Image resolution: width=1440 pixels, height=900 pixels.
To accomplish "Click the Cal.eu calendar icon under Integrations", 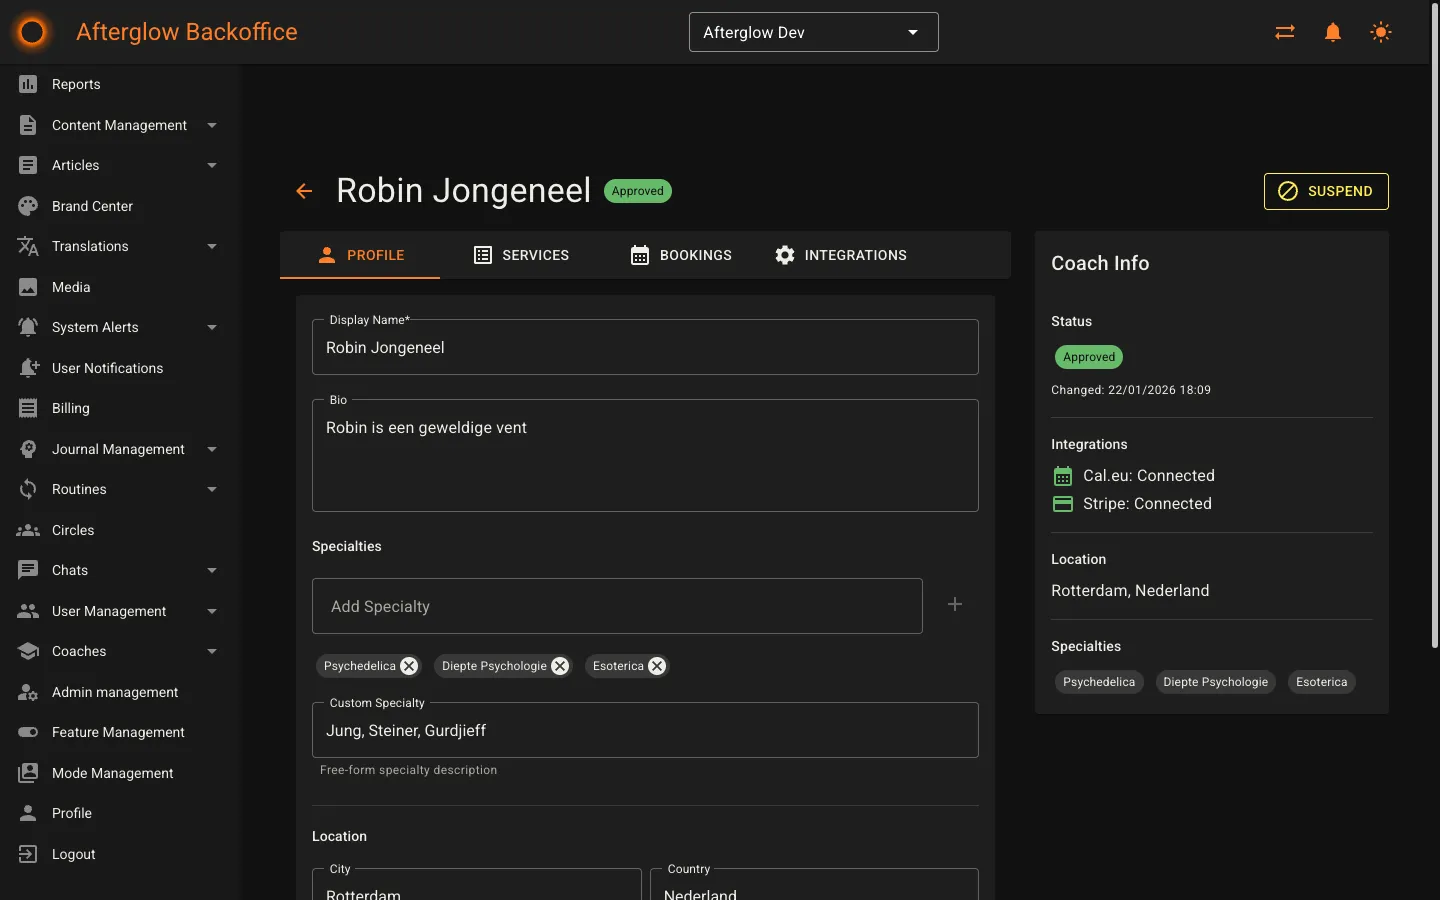I will 1062,476.
